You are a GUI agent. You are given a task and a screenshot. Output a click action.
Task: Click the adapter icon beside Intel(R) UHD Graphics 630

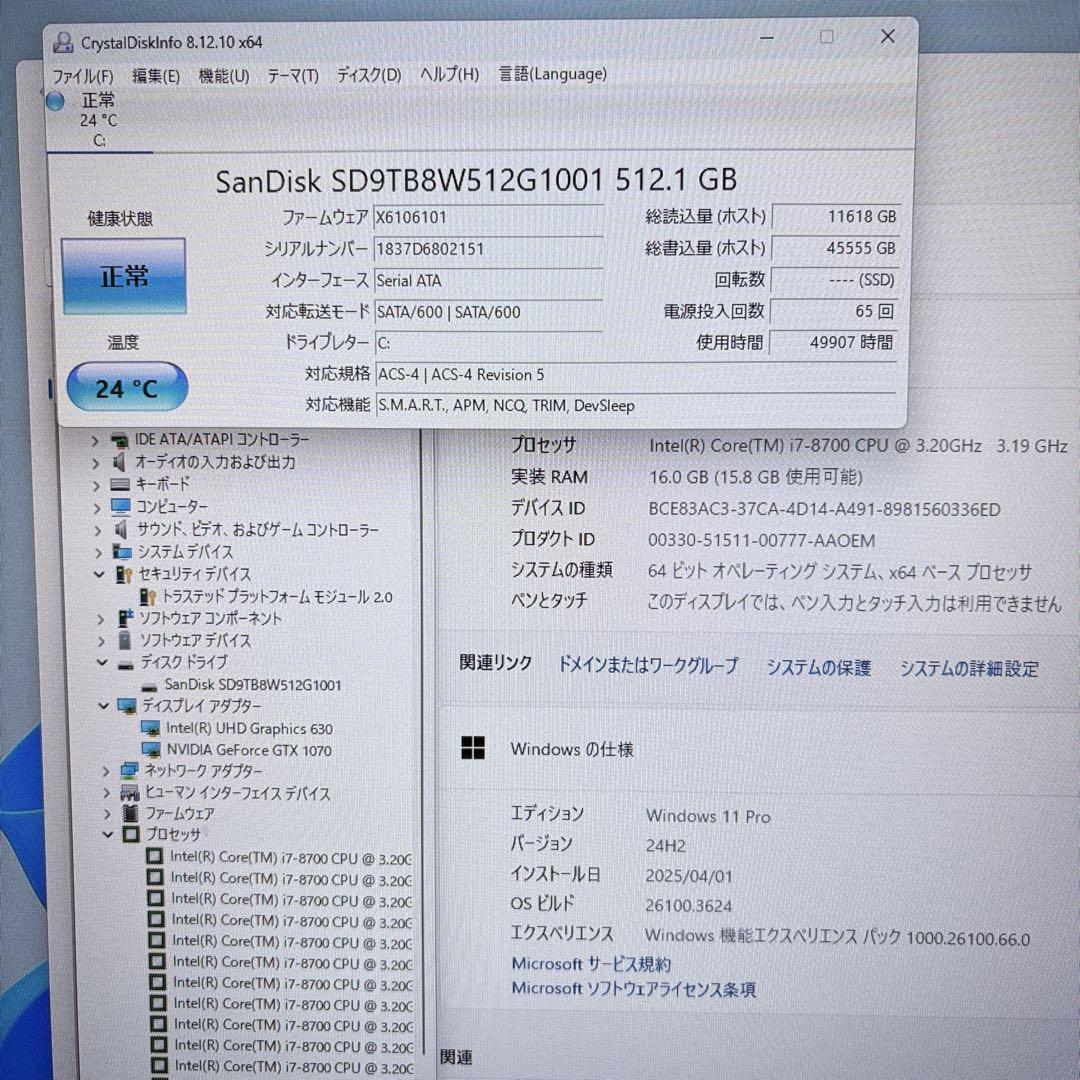(x=150, y=728)
